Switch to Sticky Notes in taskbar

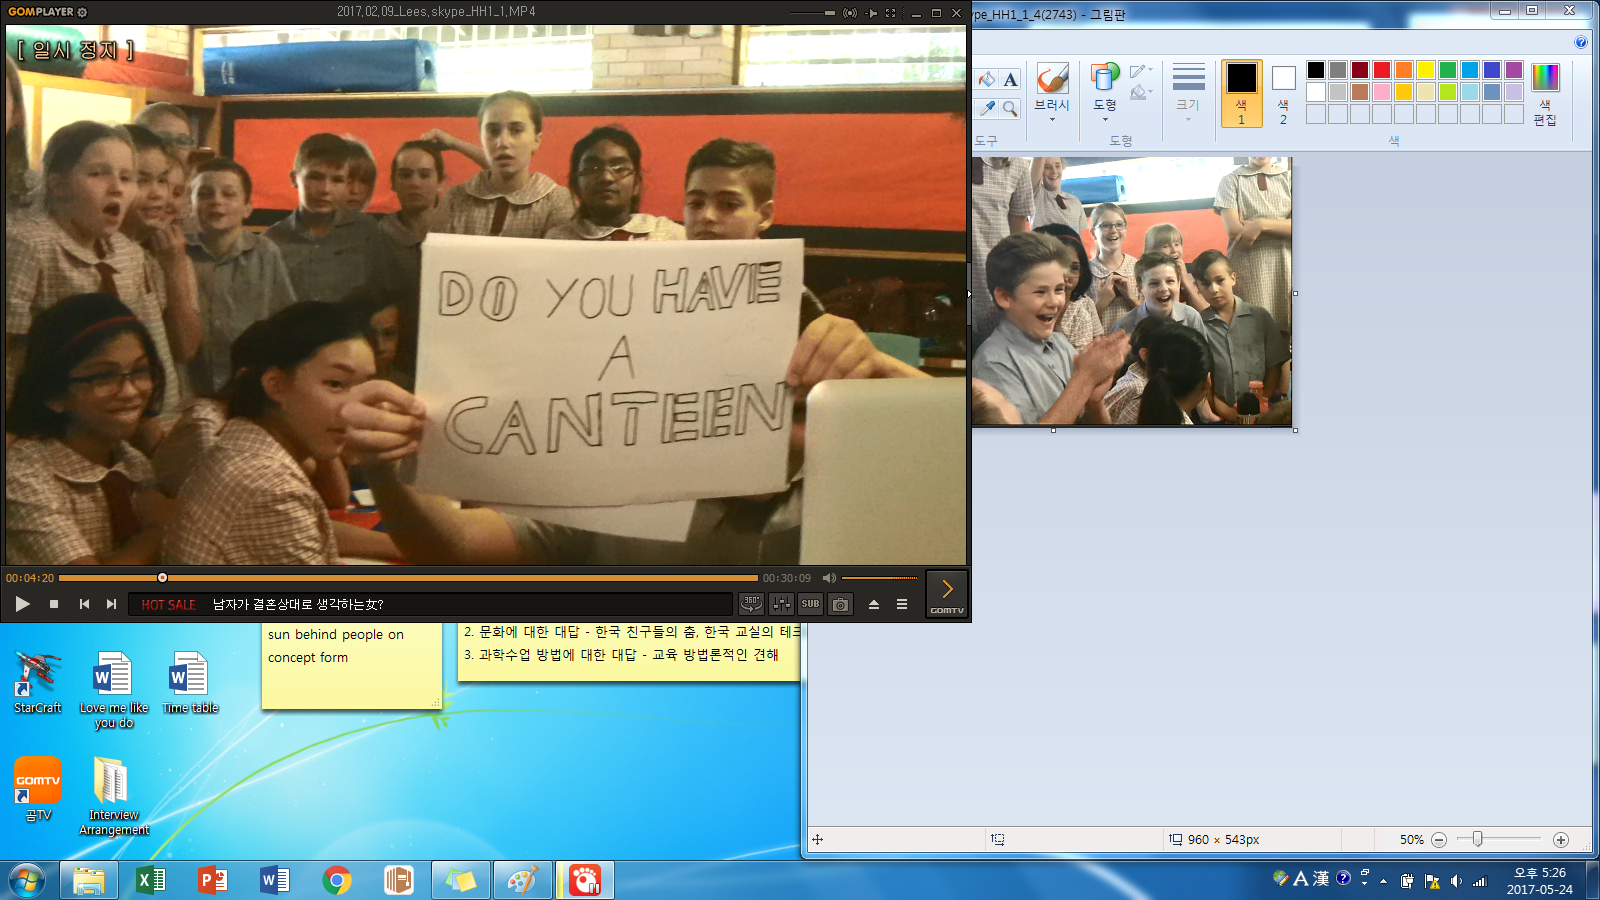point(461,881)
